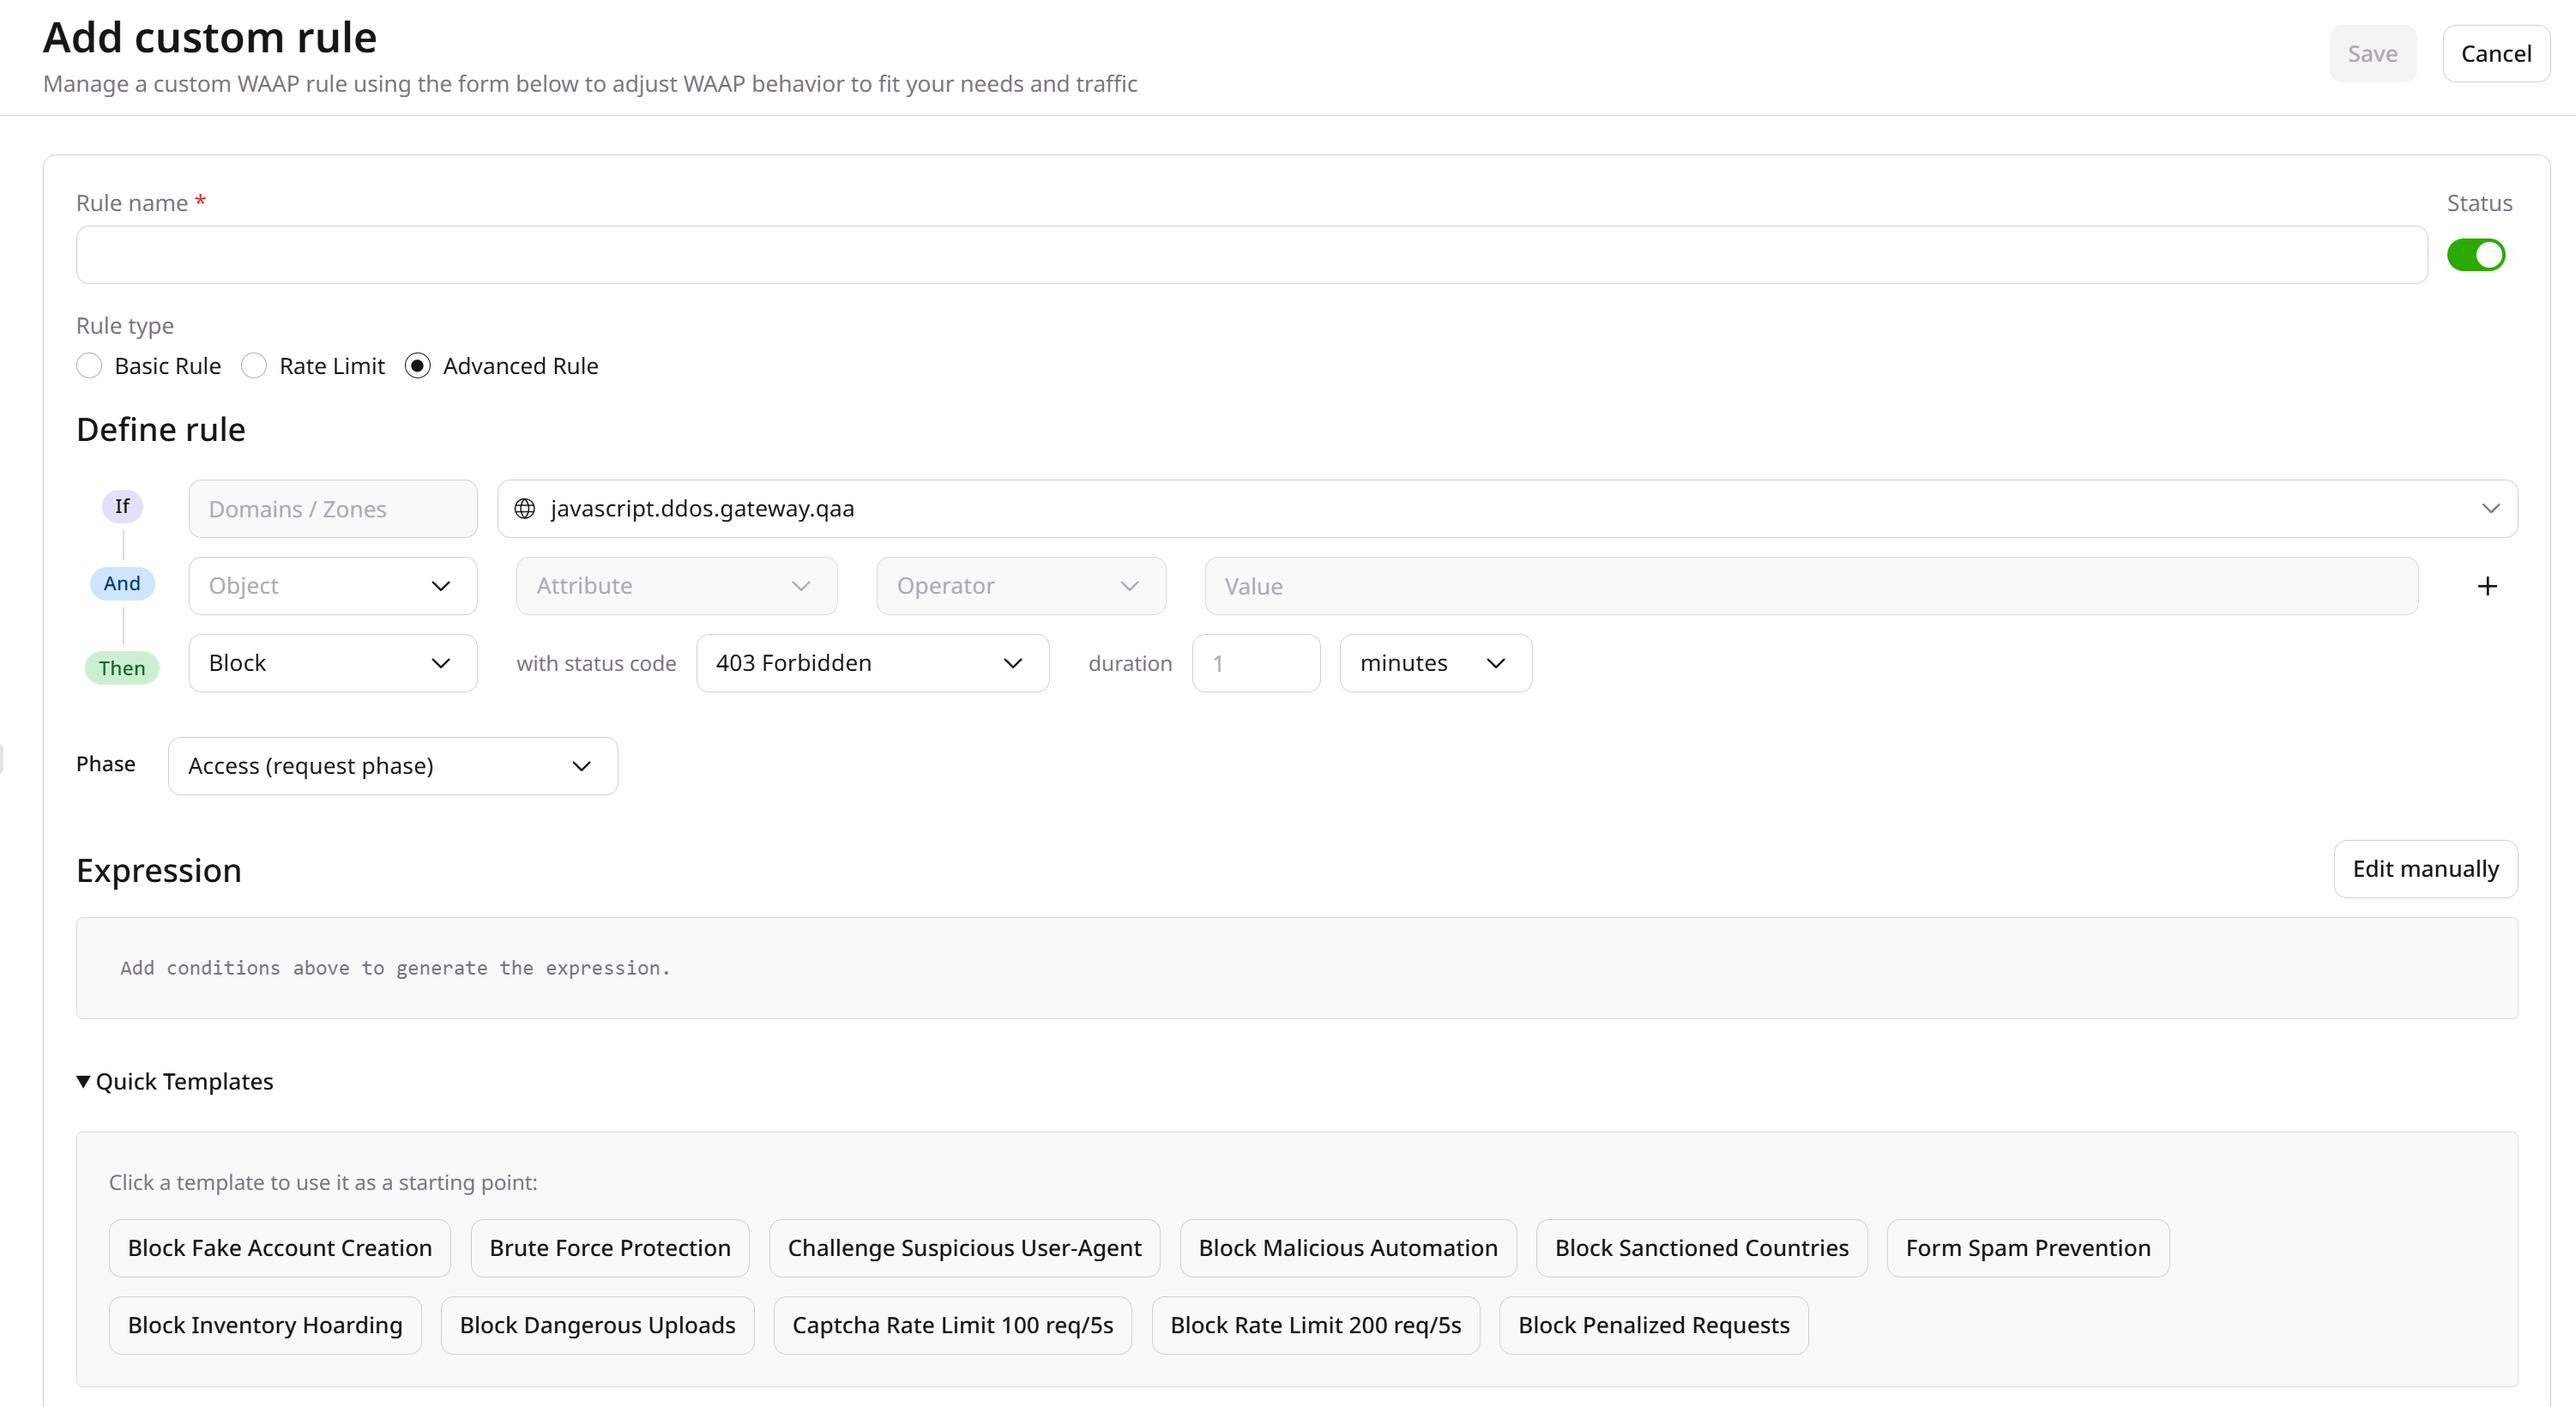Click the duration number input field

[1256, 663]
